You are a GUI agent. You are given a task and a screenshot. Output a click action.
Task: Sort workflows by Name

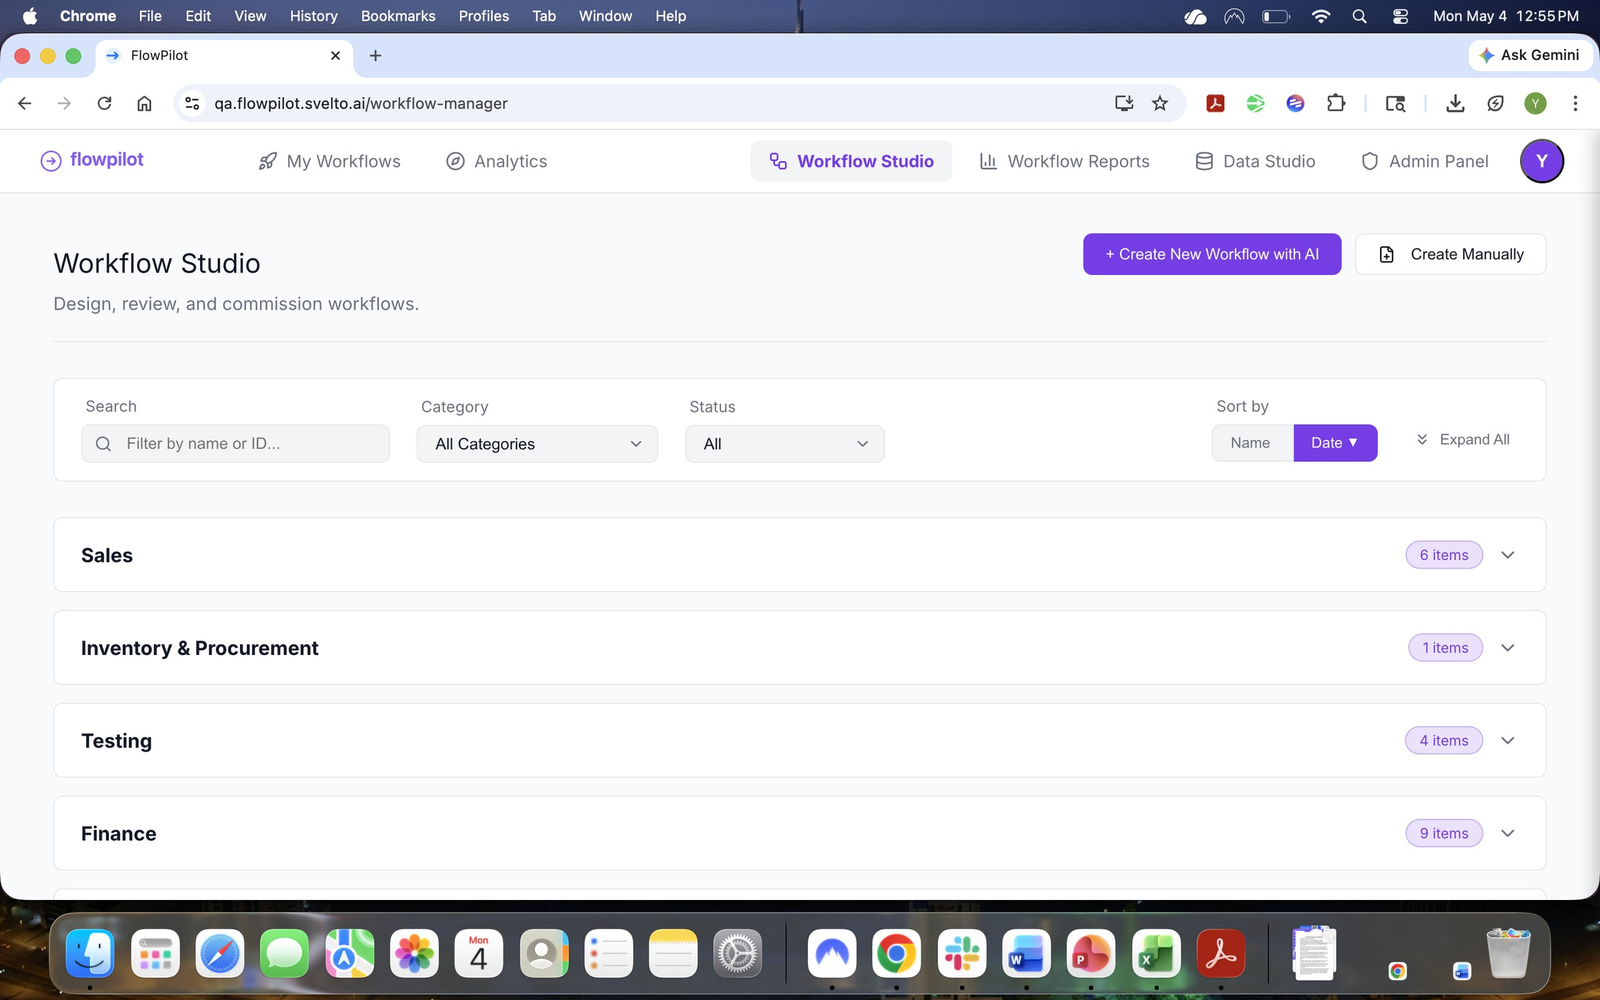pos(1252,443)
